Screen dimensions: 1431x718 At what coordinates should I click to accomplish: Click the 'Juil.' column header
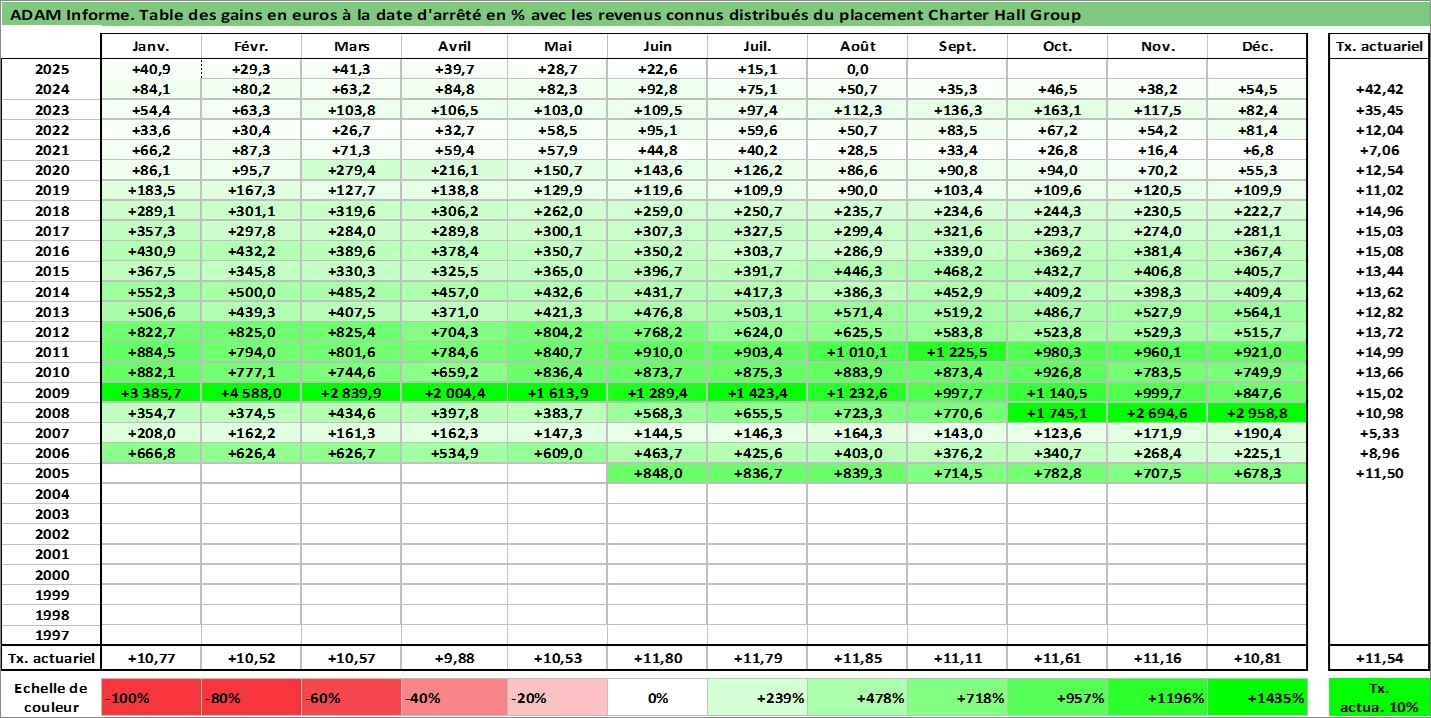coord(757,47)
